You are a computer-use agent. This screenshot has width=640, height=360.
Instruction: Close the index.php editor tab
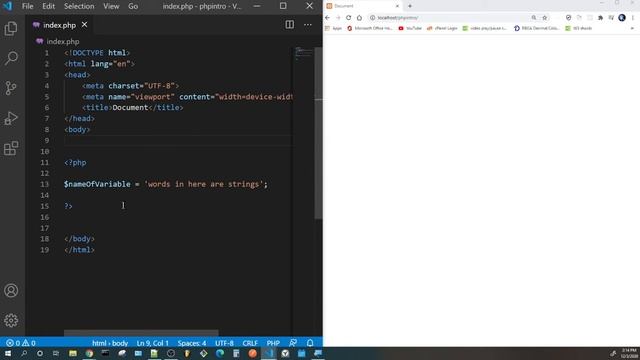(84, 25)
